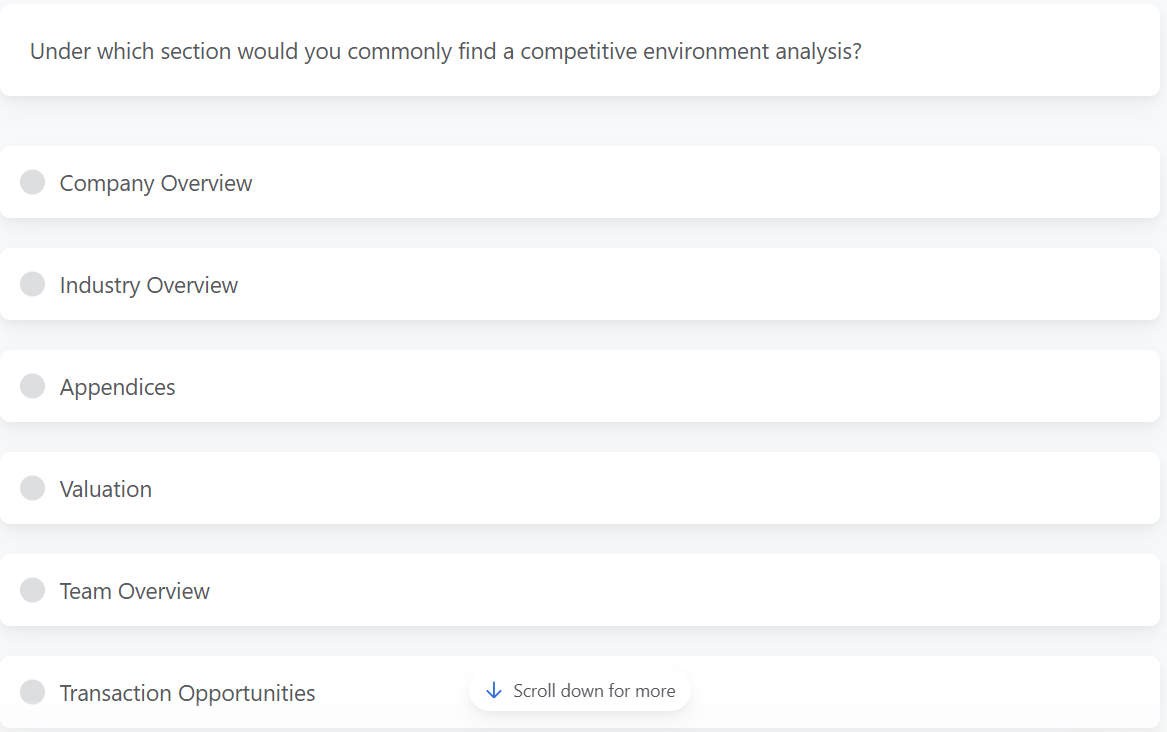Click the downward arrow icon
The image size is (1167, 732).
493,690
